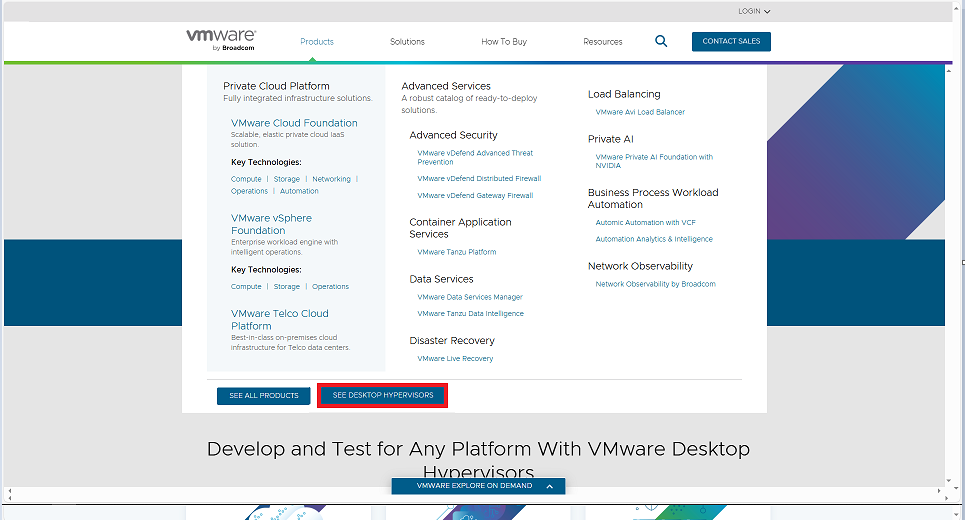Click See Desktop Hypervisors button
This screenshot has width=965, height=520.
coord(383,395)
